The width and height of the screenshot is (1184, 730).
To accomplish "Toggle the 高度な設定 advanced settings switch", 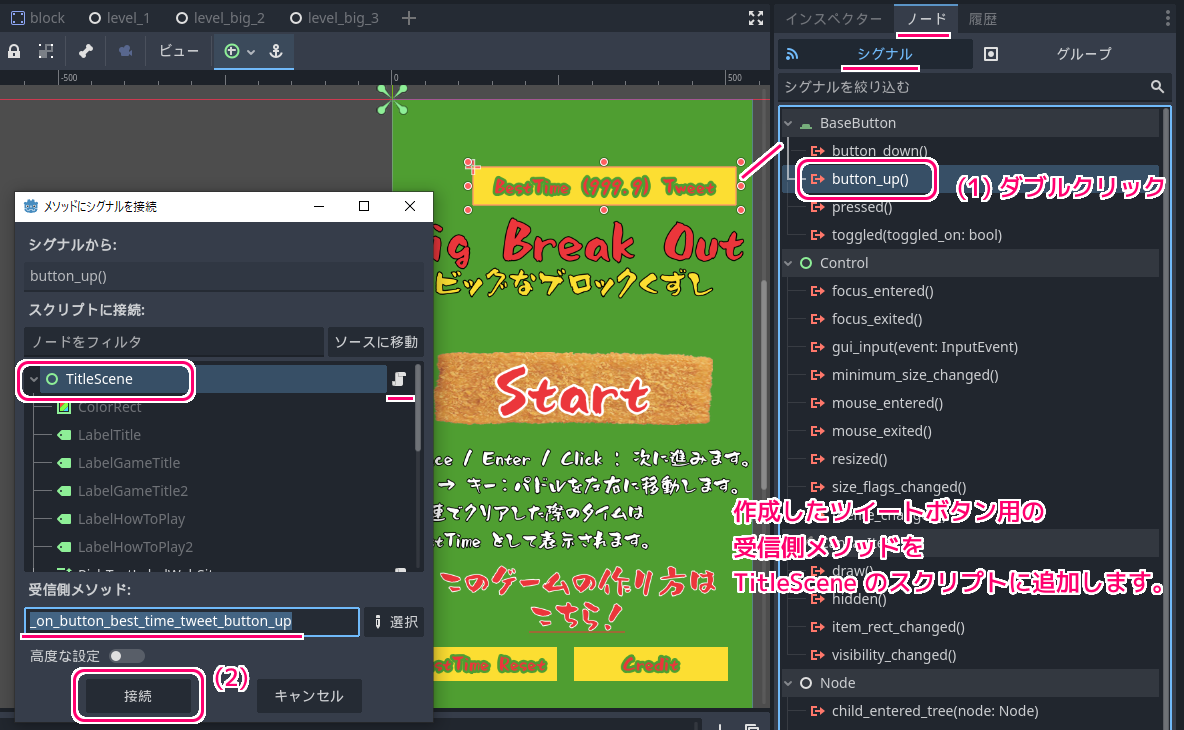I will click(x=127, y=656).
